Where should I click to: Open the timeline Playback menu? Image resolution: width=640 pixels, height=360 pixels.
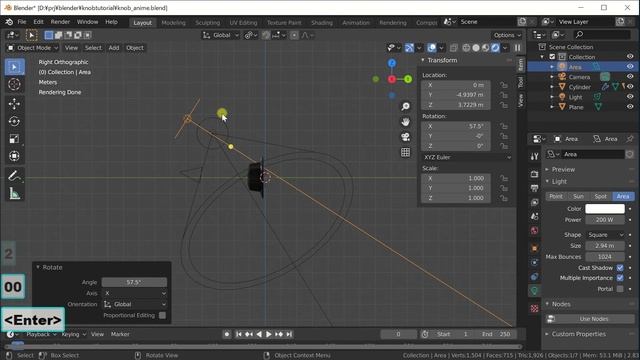pyautogui.click(x=41, y=334)
